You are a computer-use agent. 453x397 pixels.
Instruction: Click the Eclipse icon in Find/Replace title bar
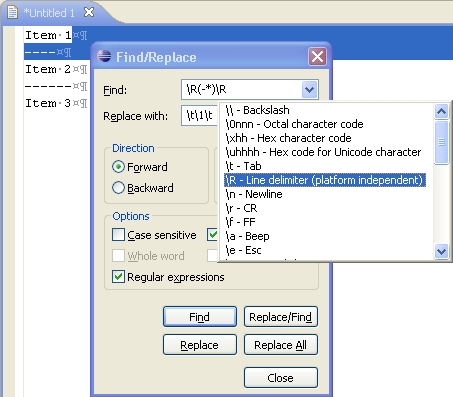pos(104,56)
